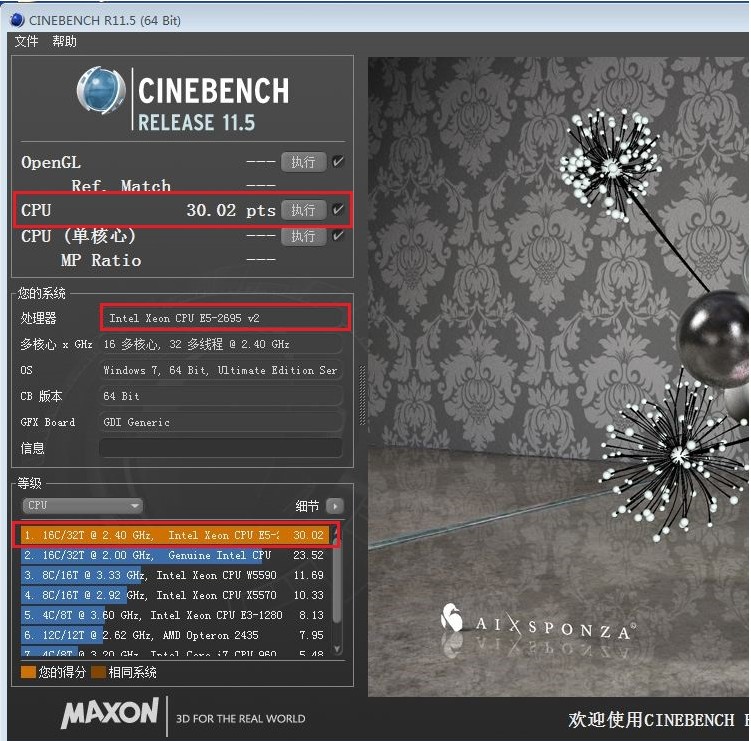The height and width of the screenshot is (741, 751).
Task: Click the rendered scene preview image
Action: click(x=558, y=377)
